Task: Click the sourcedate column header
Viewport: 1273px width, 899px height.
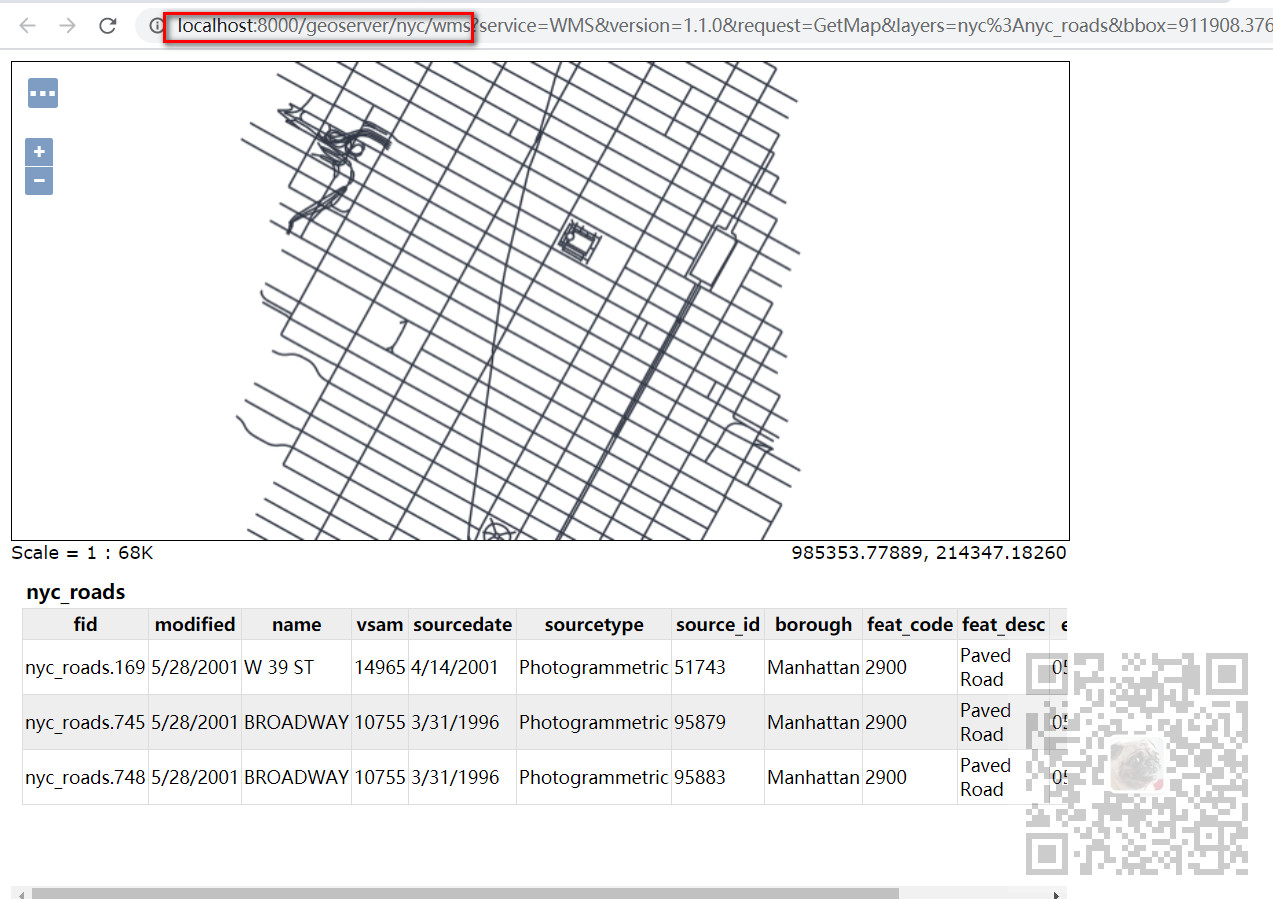Action: pyautogui.click(x=462, y=625)
